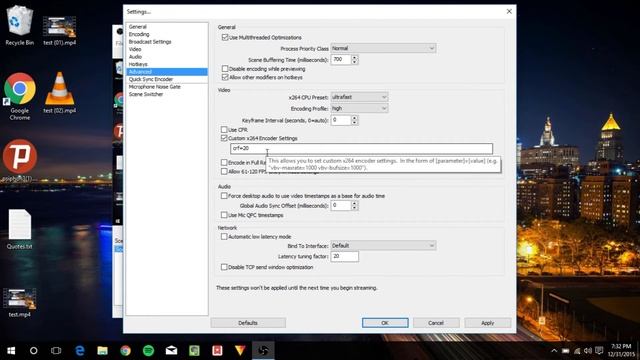
Task: Open Mail app from taskbar
Action: [171, 351]
